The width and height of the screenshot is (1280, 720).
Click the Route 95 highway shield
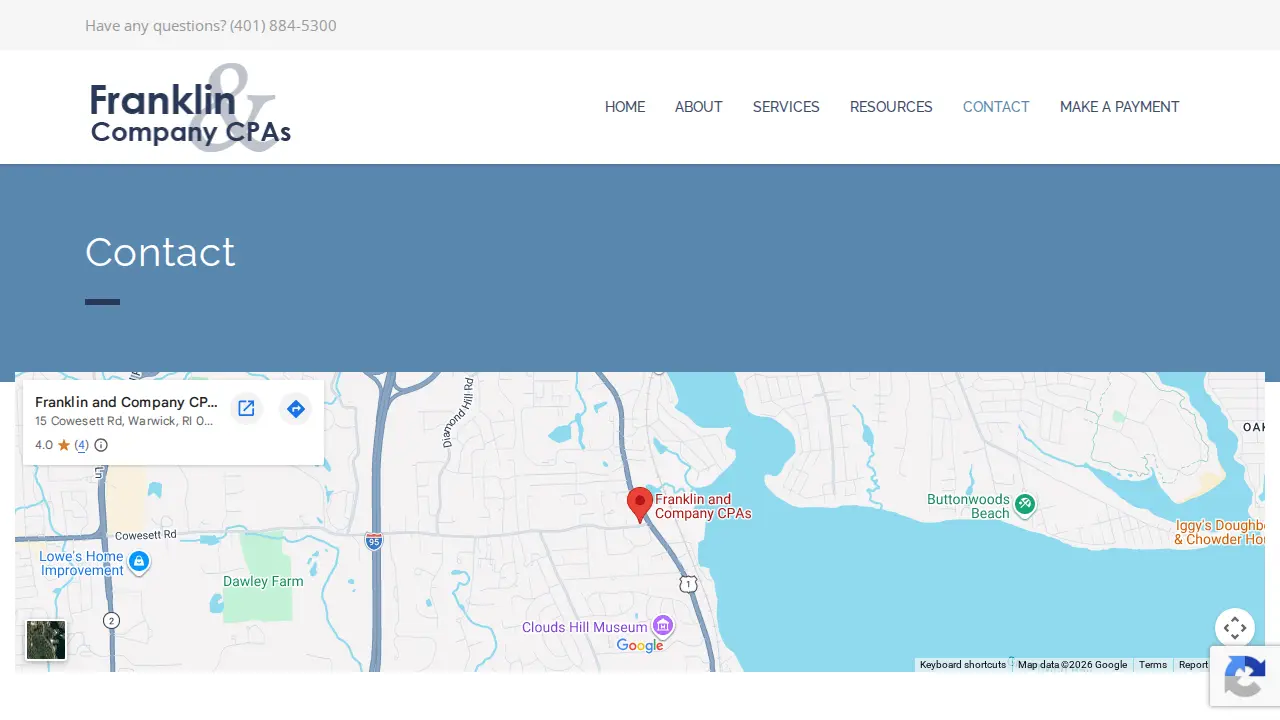[x=373, y=541]
